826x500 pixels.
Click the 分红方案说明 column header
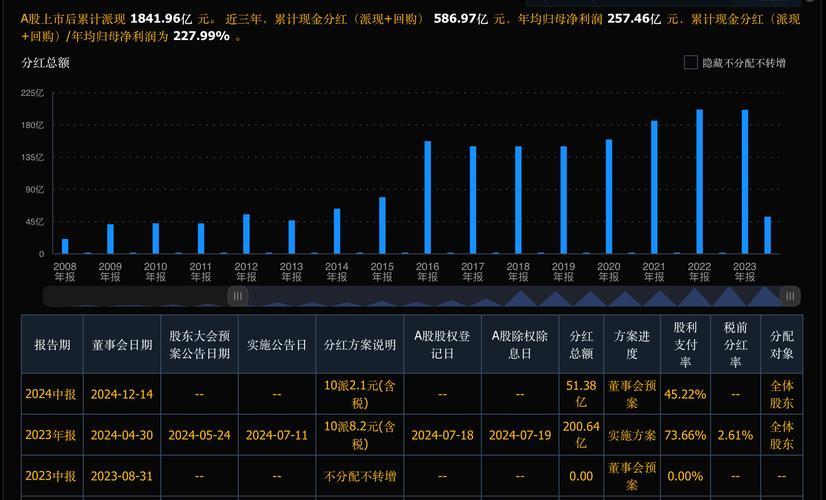(360, 345)
